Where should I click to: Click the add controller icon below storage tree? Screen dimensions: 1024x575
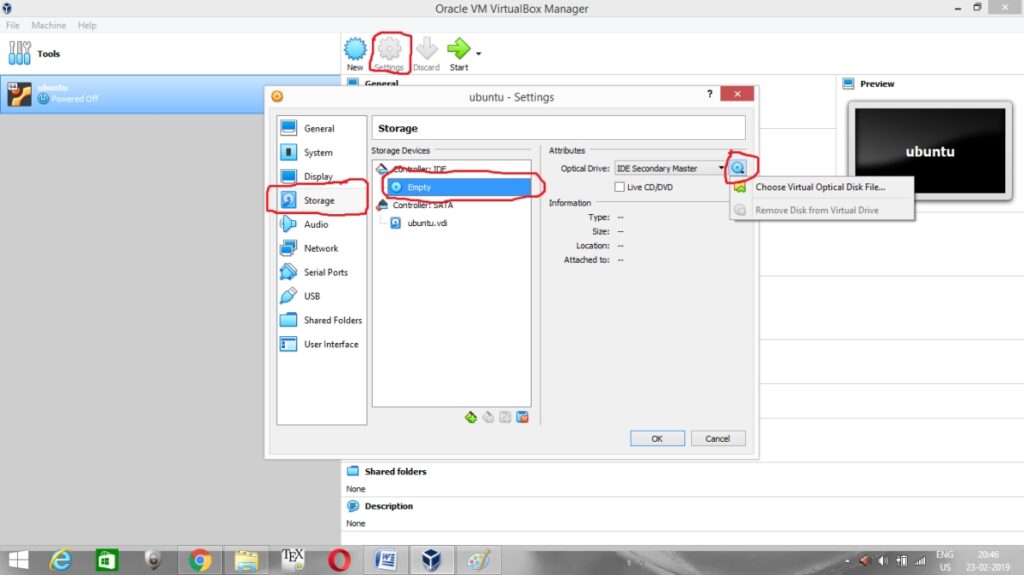[x=471, y=417]
